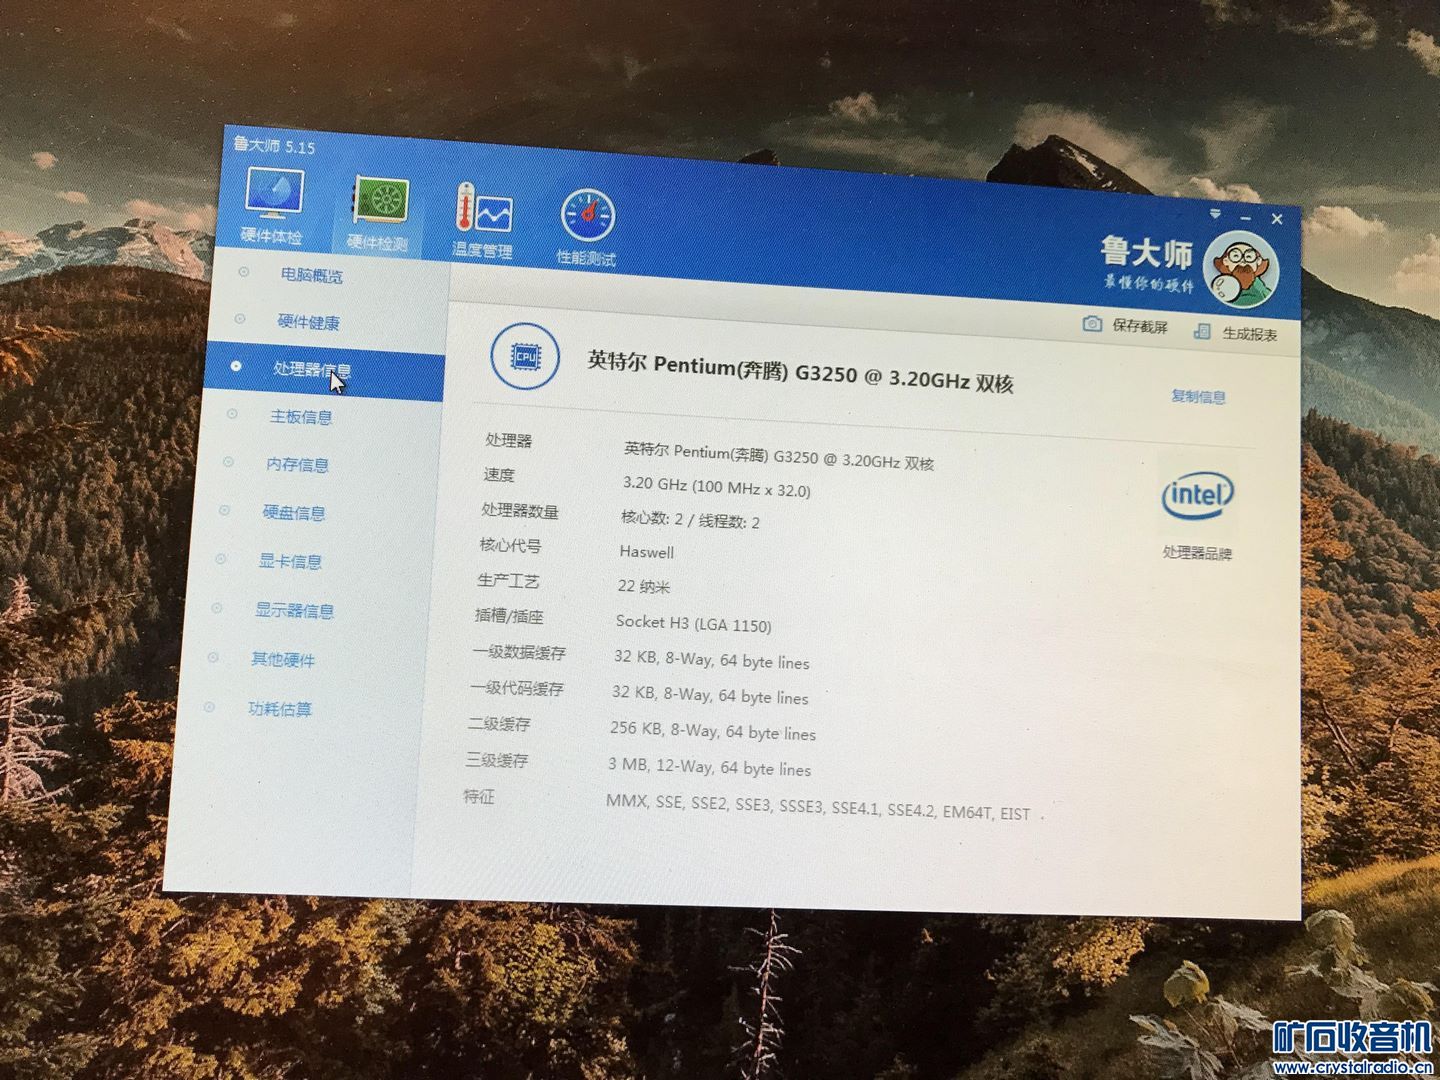This screenshot has height=1080, width=1440.
Task: Close the 鲁大师 window
Action: pos(1277,219)
